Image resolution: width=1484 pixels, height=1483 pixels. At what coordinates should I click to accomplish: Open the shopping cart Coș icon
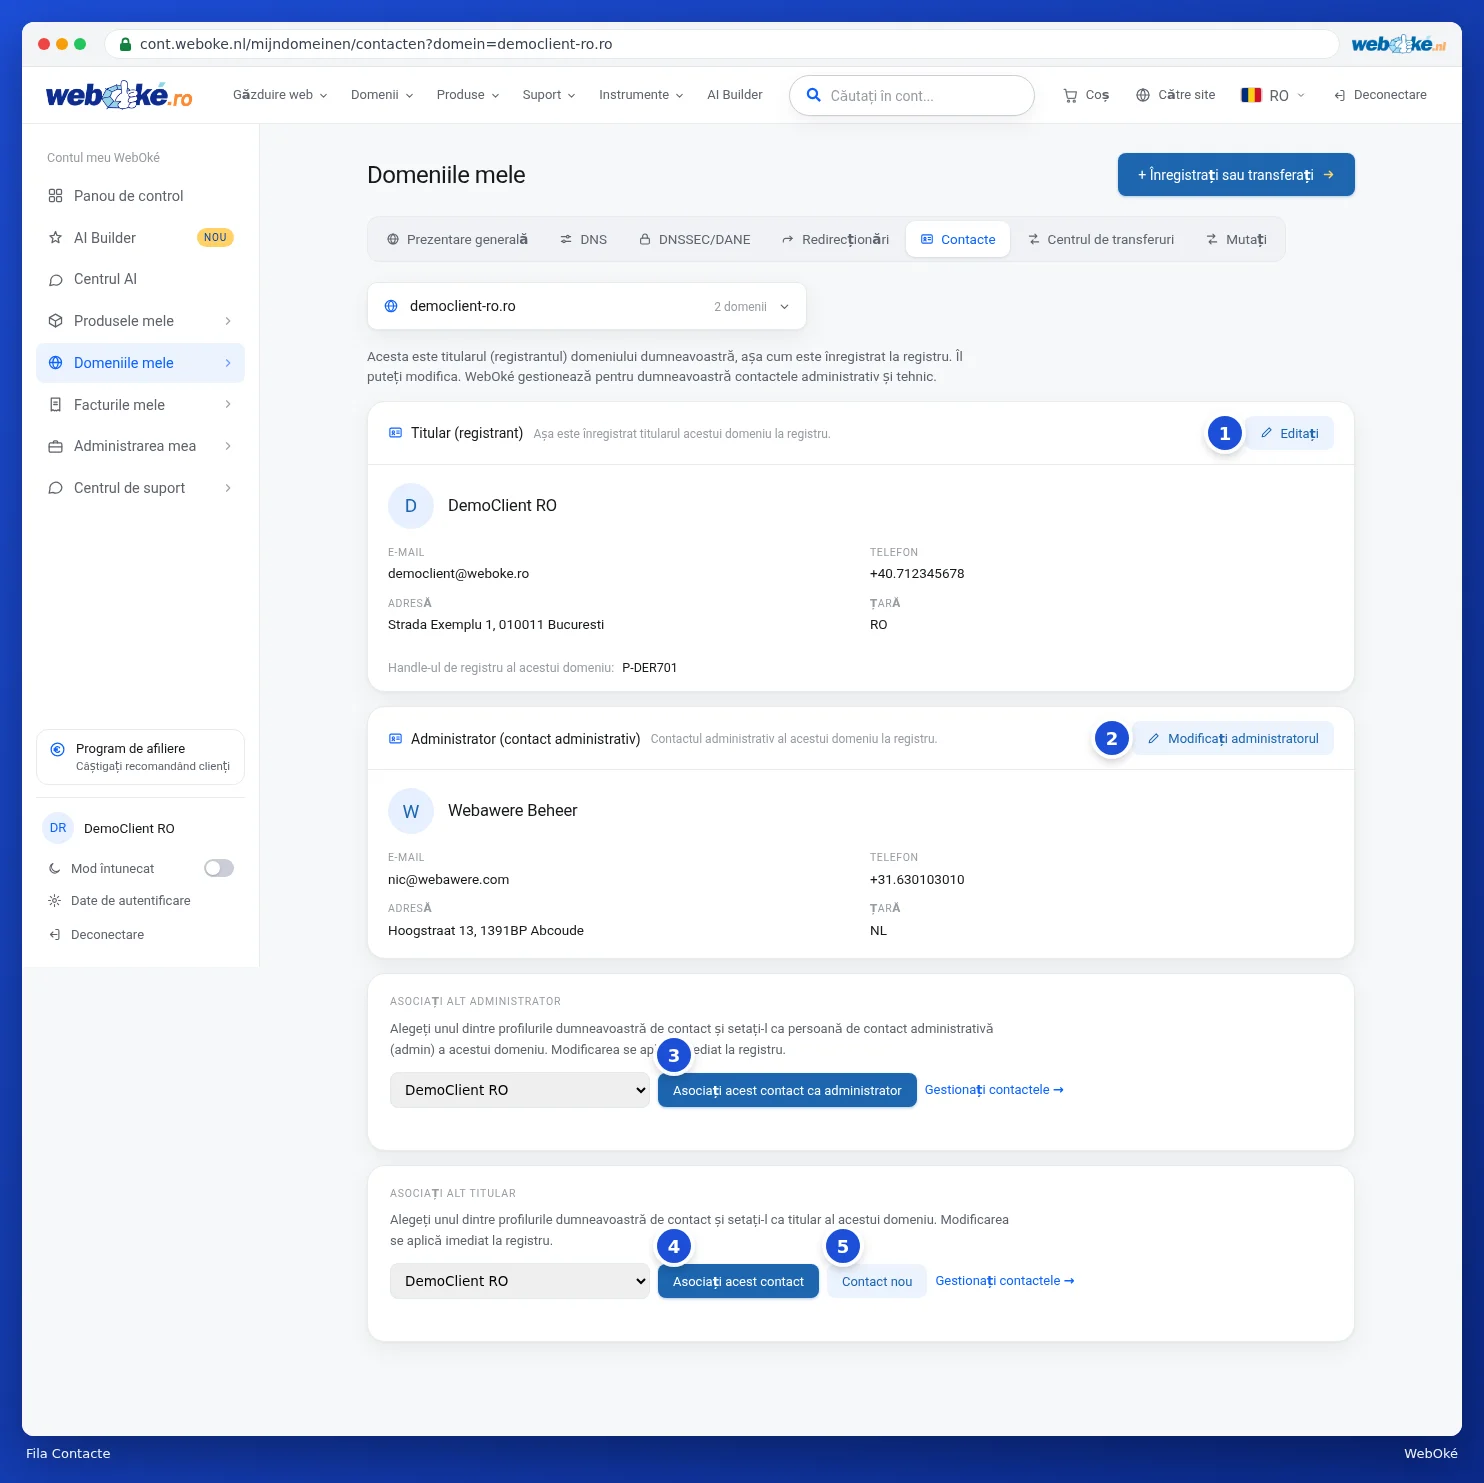(1070, 96)
